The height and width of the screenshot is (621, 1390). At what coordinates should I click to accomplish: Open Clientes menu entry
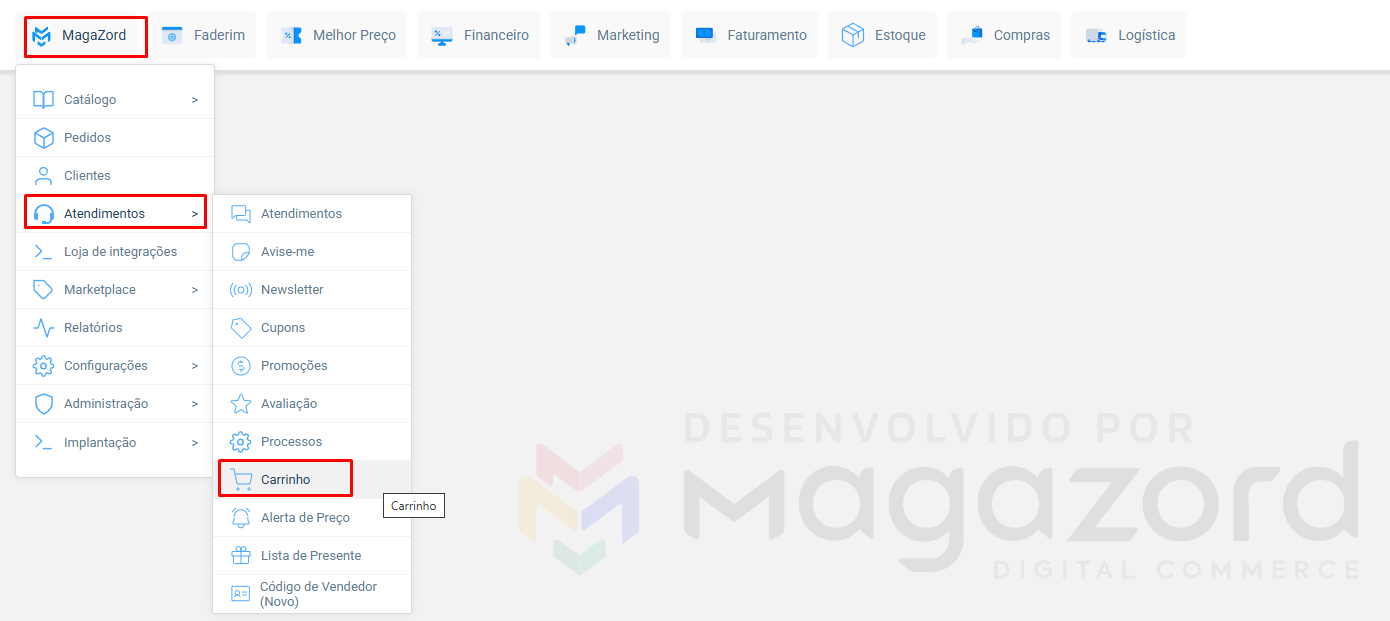coord(115,176)
